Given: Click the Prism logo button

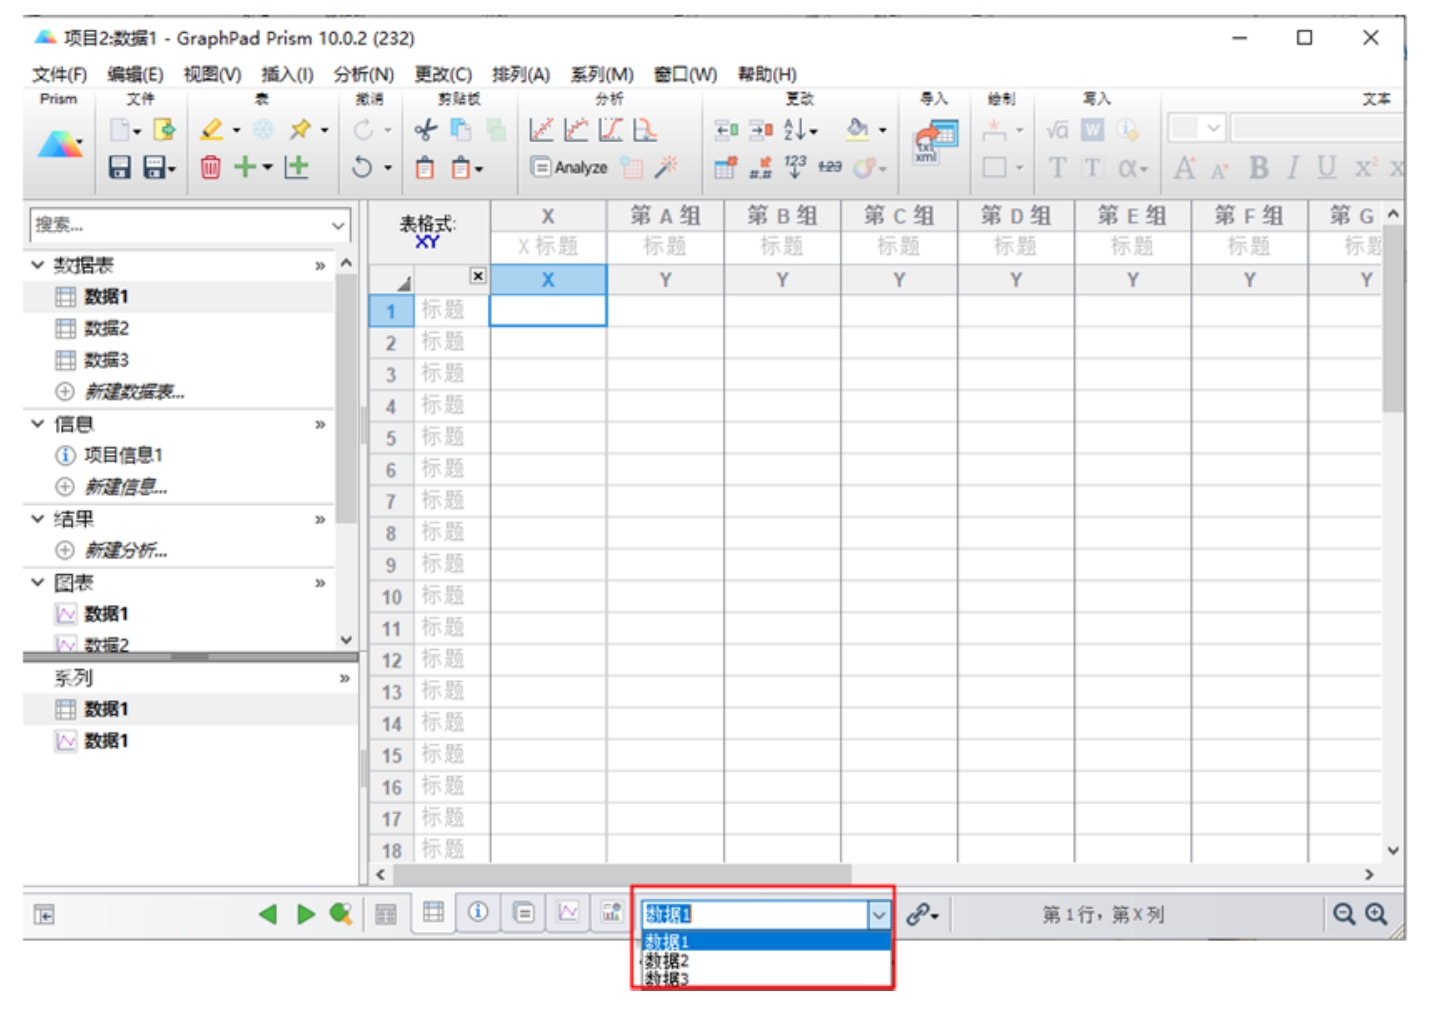Looking at the screenshot, I should (x=60, y=145).
